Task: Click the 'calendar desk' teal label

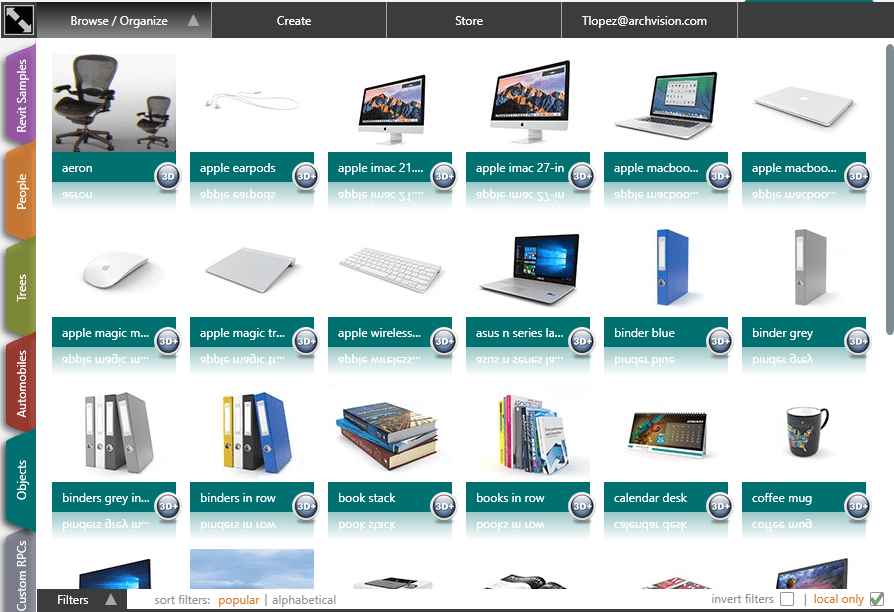Action: (x=666, y=497)
